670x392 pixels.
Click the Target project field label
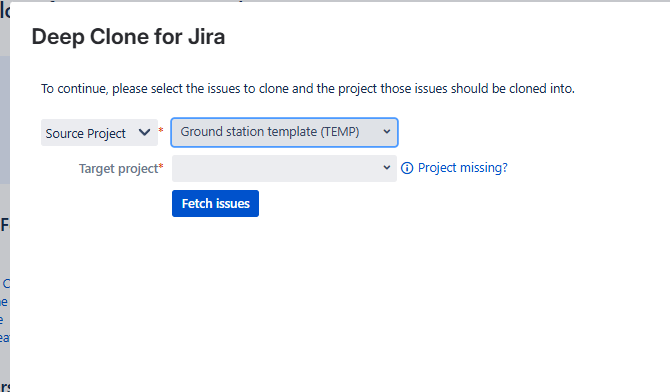(x=118, y=168)
